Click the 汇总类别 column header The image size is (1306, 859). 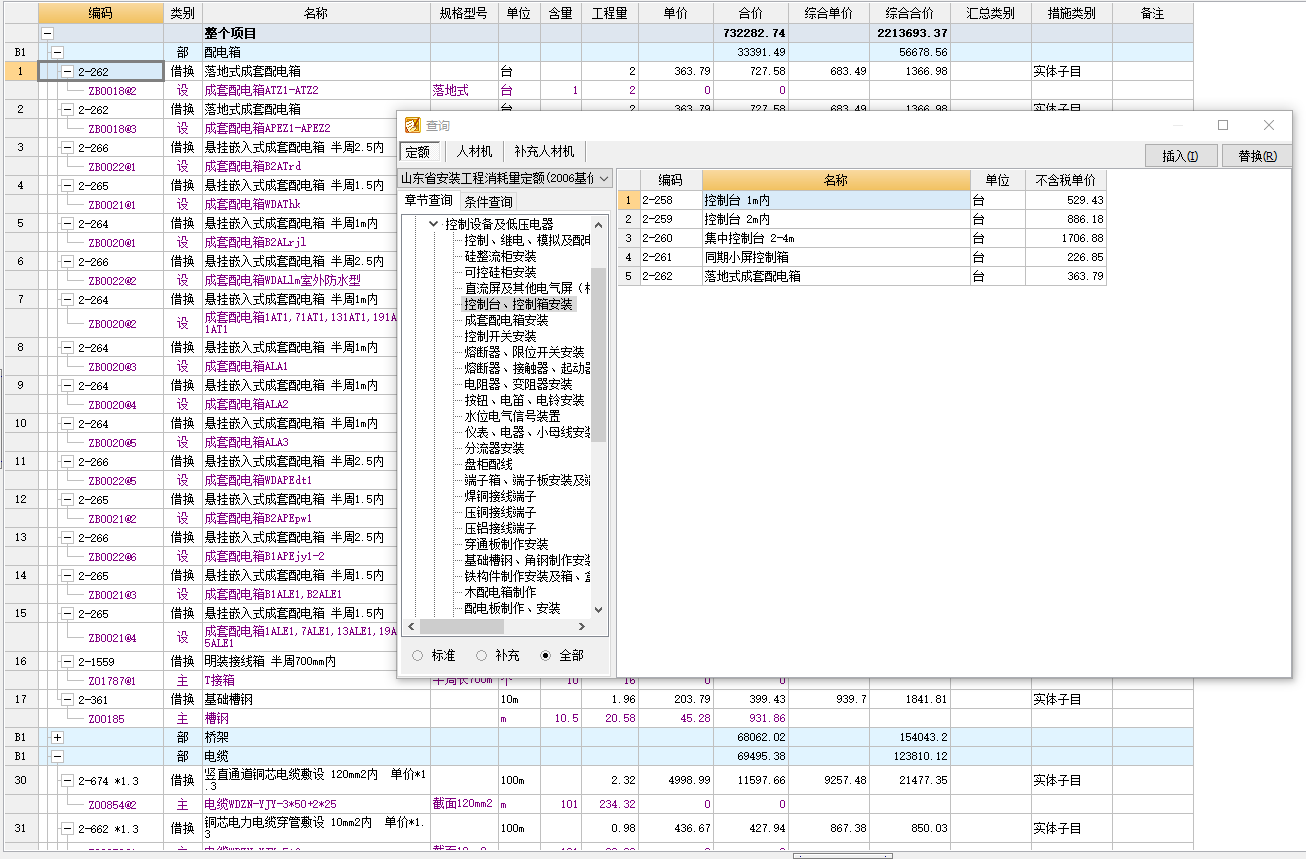click(x=991, y=13)
